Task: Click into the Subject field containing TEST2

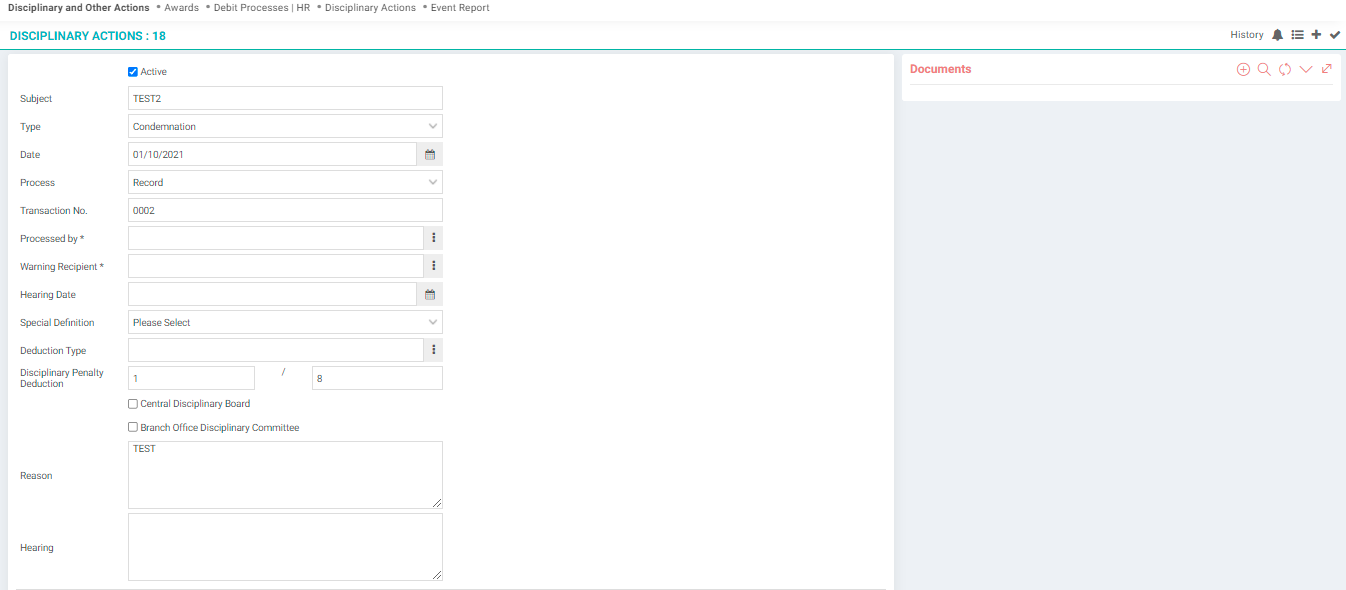Action: click(285, 98)
